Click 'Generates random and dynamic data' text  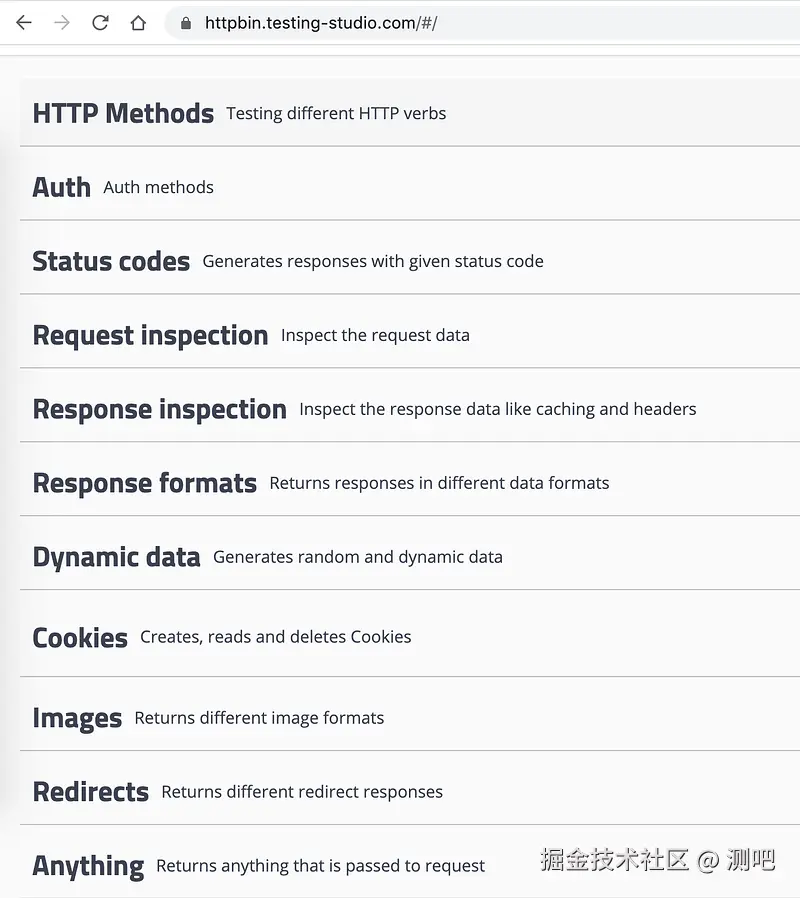358,558
